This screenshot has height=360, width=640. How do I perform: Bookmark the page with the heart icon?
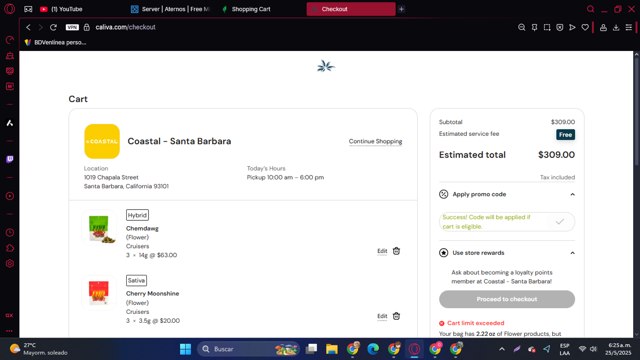[585, 27]
